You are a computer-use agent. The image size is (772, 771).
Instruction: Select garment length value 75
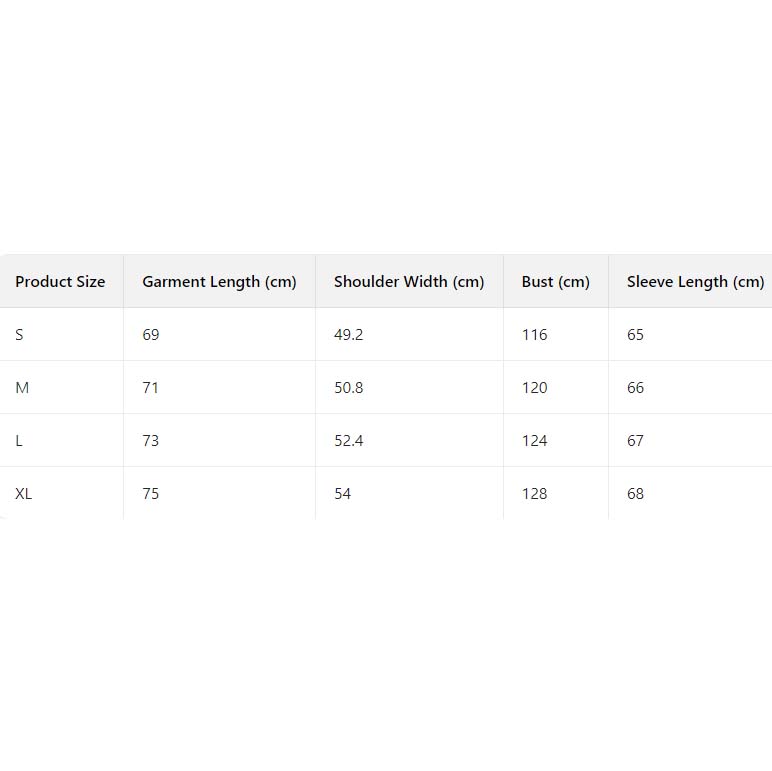click(x=151, y=494)
